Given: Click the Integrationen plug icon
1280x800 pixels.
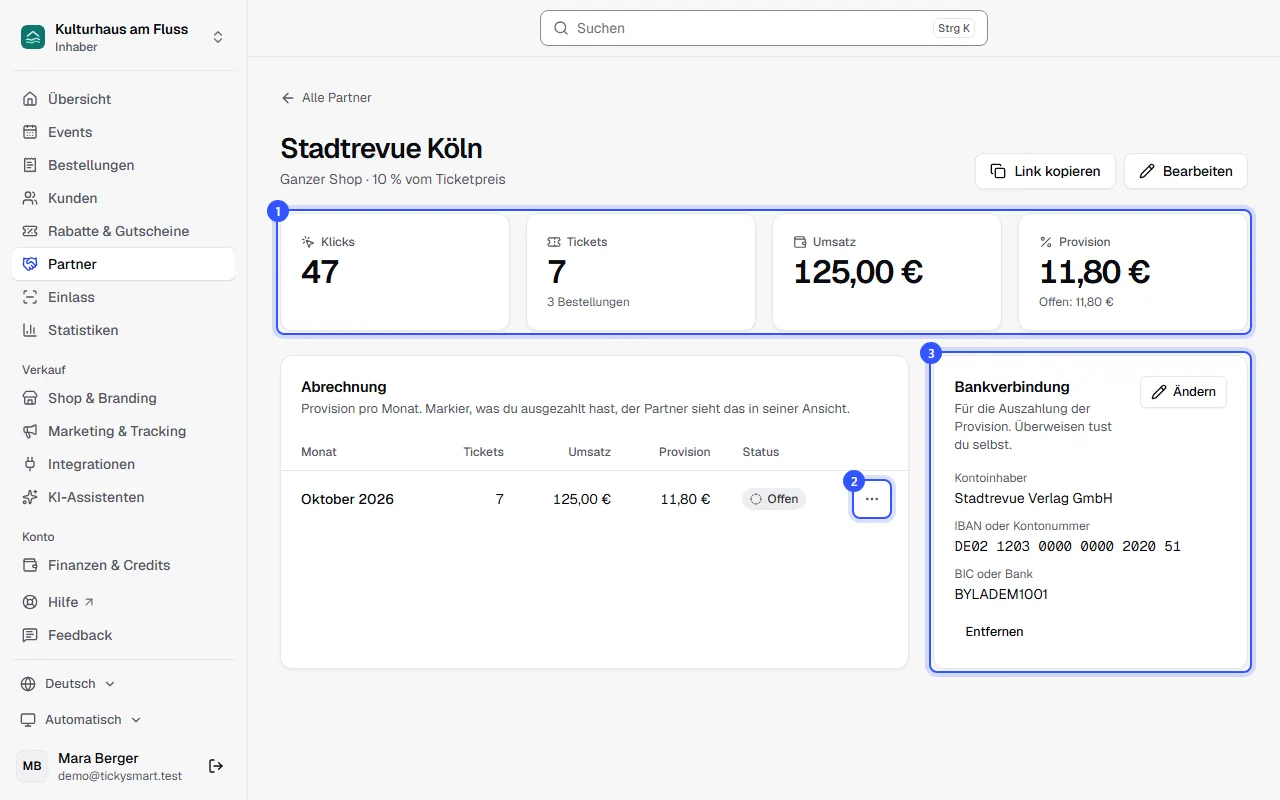Looking at the screenshot, I should 30,464.
